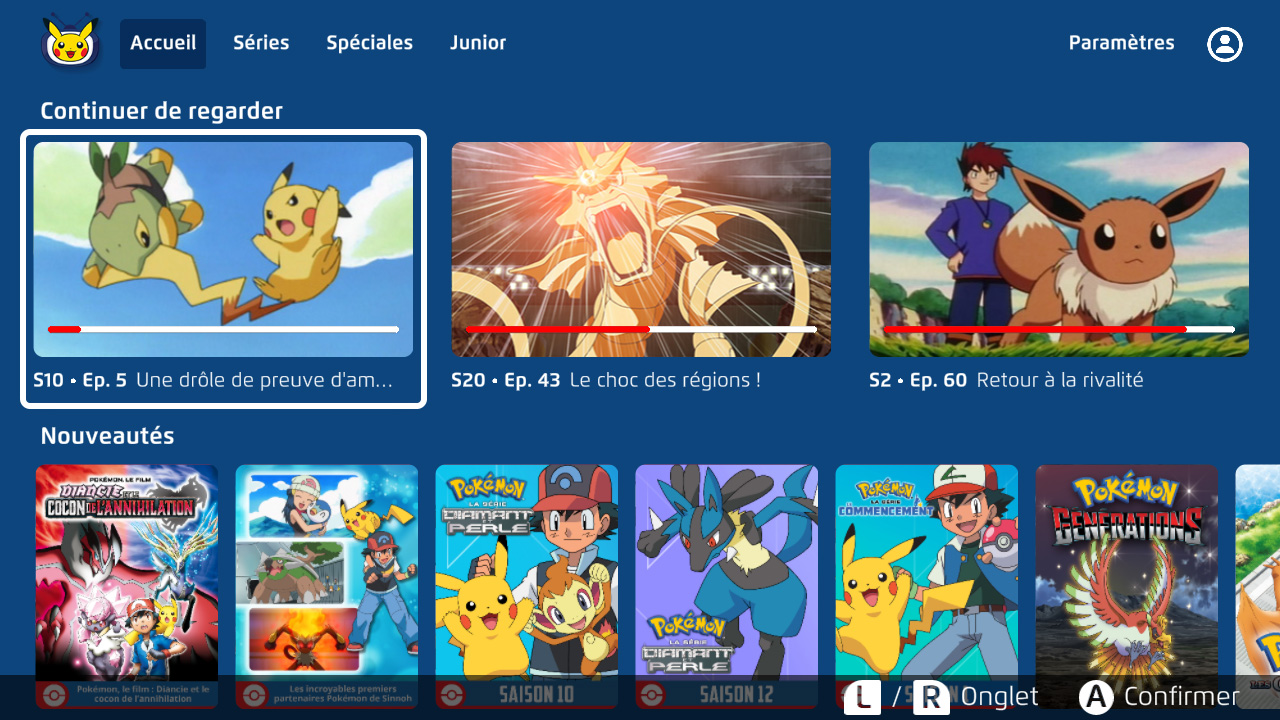Screen dimensions: 1280x720
Task: Click Poké Ball icon on Saison 12 label
Action: pyautogui.click(x=655, y=695)
